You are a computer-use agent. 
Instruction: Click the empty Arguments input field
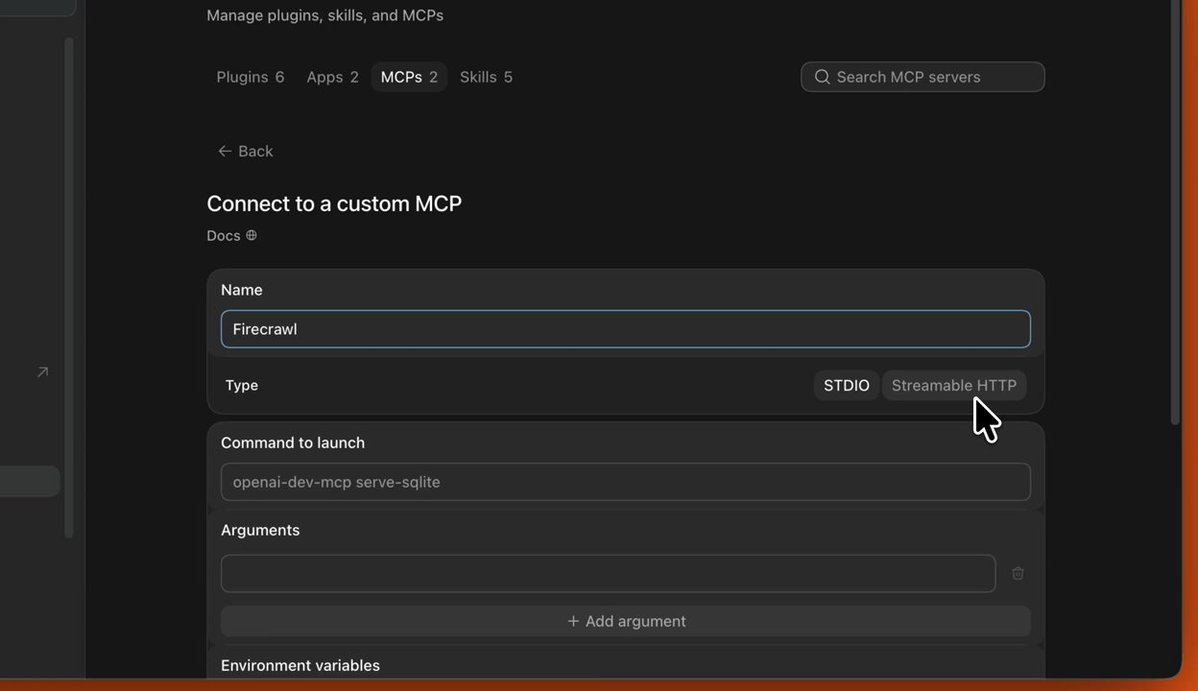point(608,573)
